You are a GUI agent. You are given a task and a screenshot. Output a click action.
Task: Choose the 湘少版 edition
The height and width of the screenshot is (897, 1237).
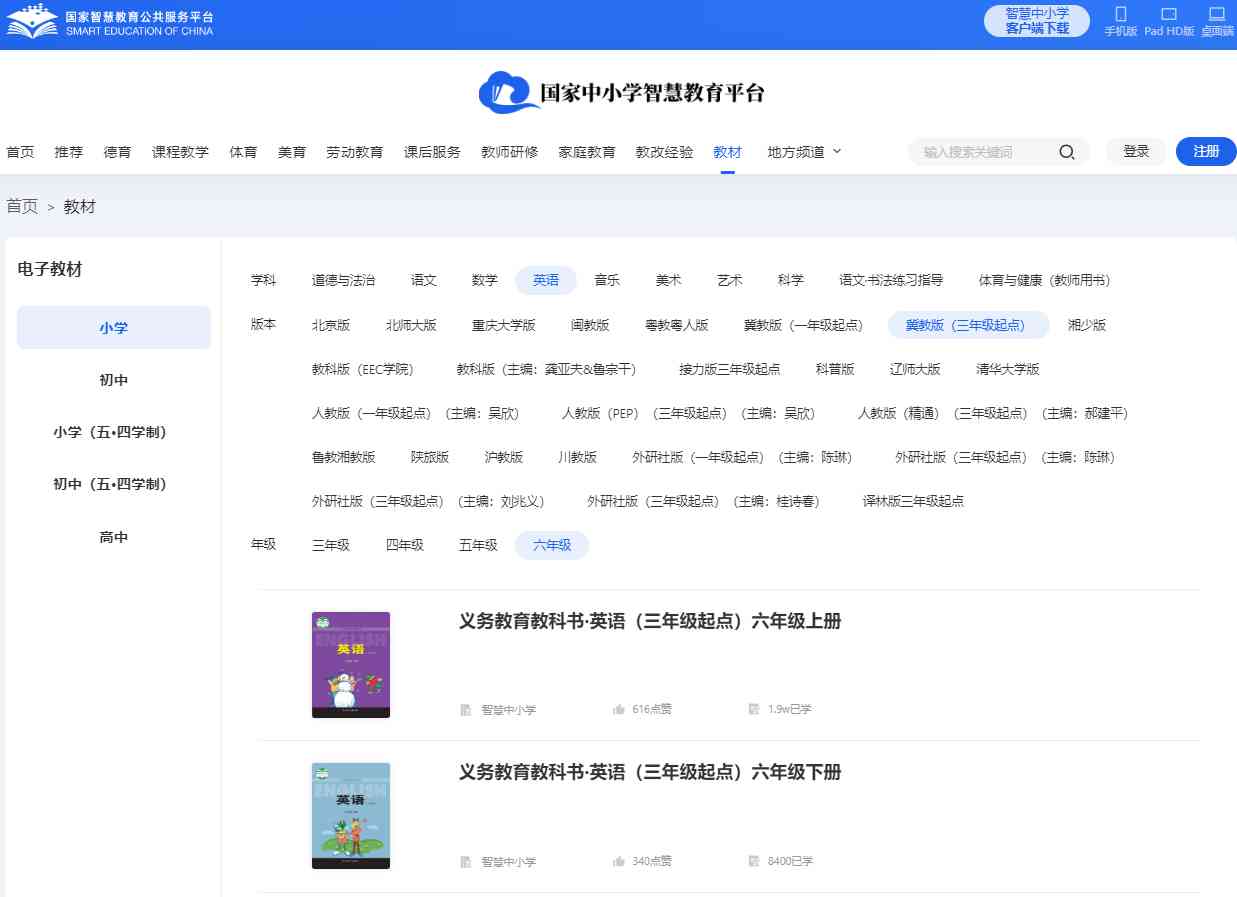(1087, 325)
